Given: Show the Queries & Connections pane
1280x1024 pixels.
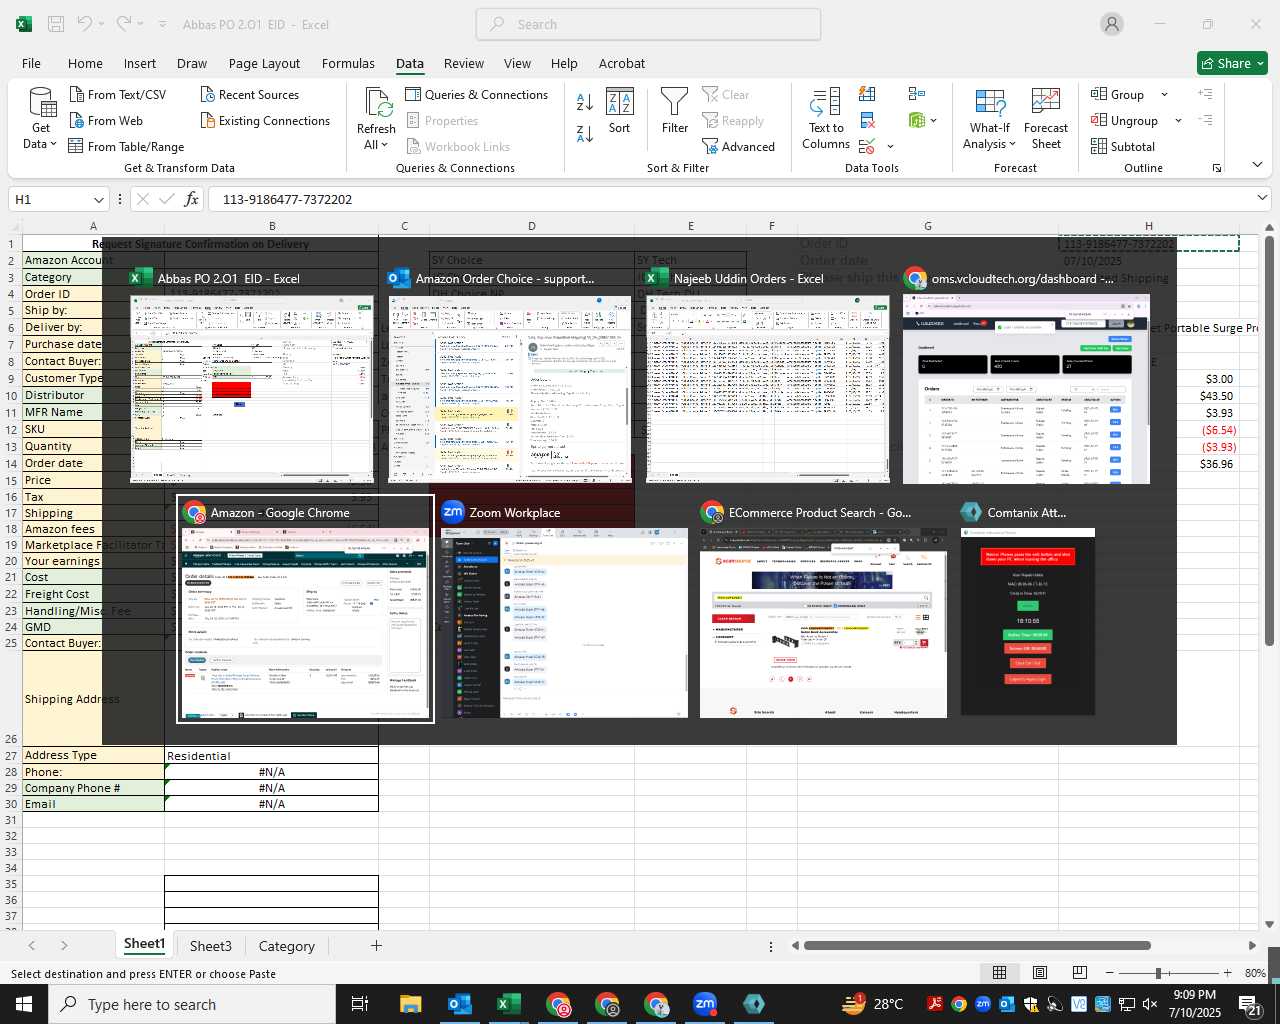Looking at the screenshot, I should [x=476, y=94].
